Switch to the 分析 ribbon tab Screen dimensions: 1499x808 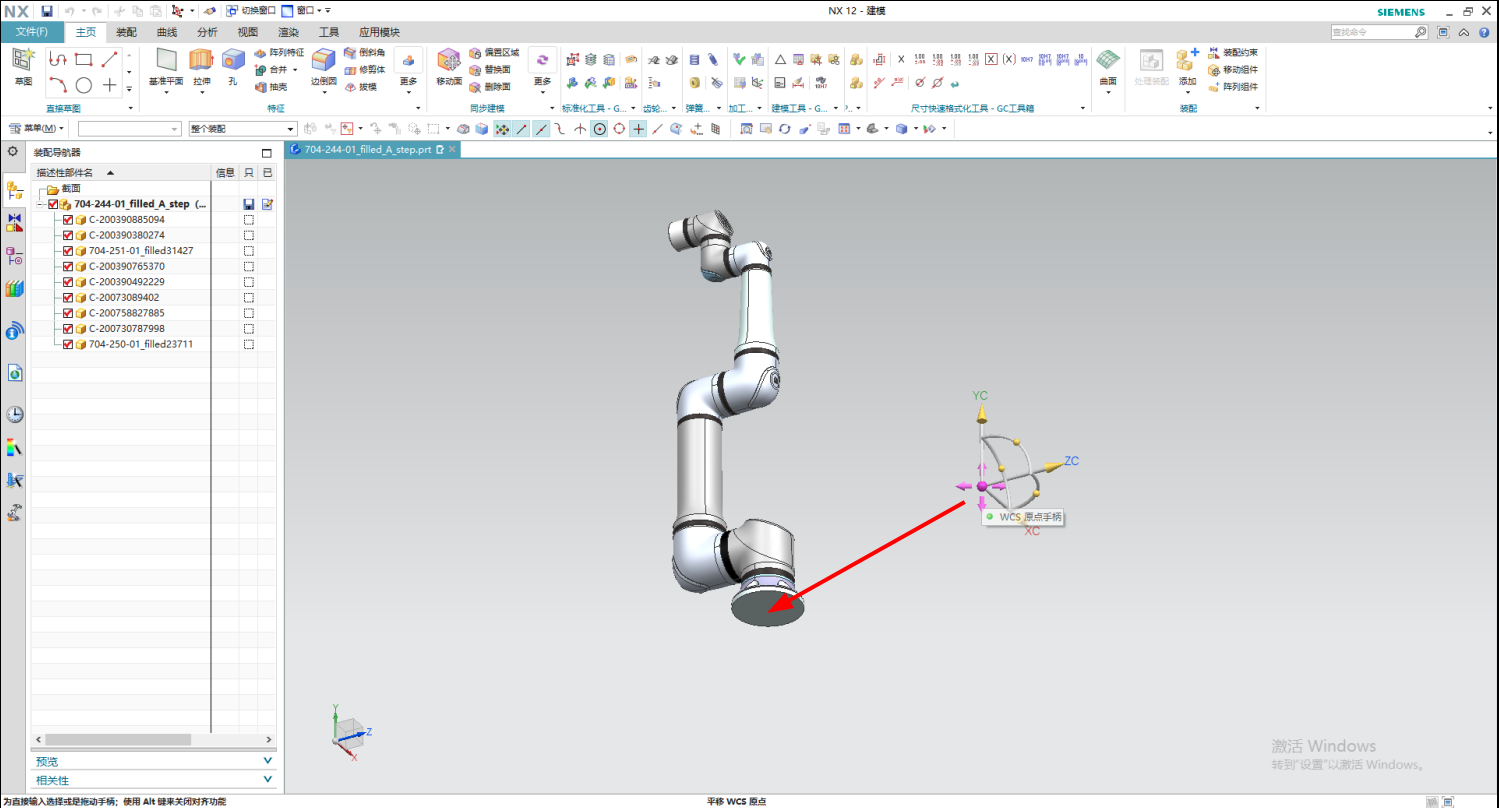pyautogui.click(x=207, y=32)
